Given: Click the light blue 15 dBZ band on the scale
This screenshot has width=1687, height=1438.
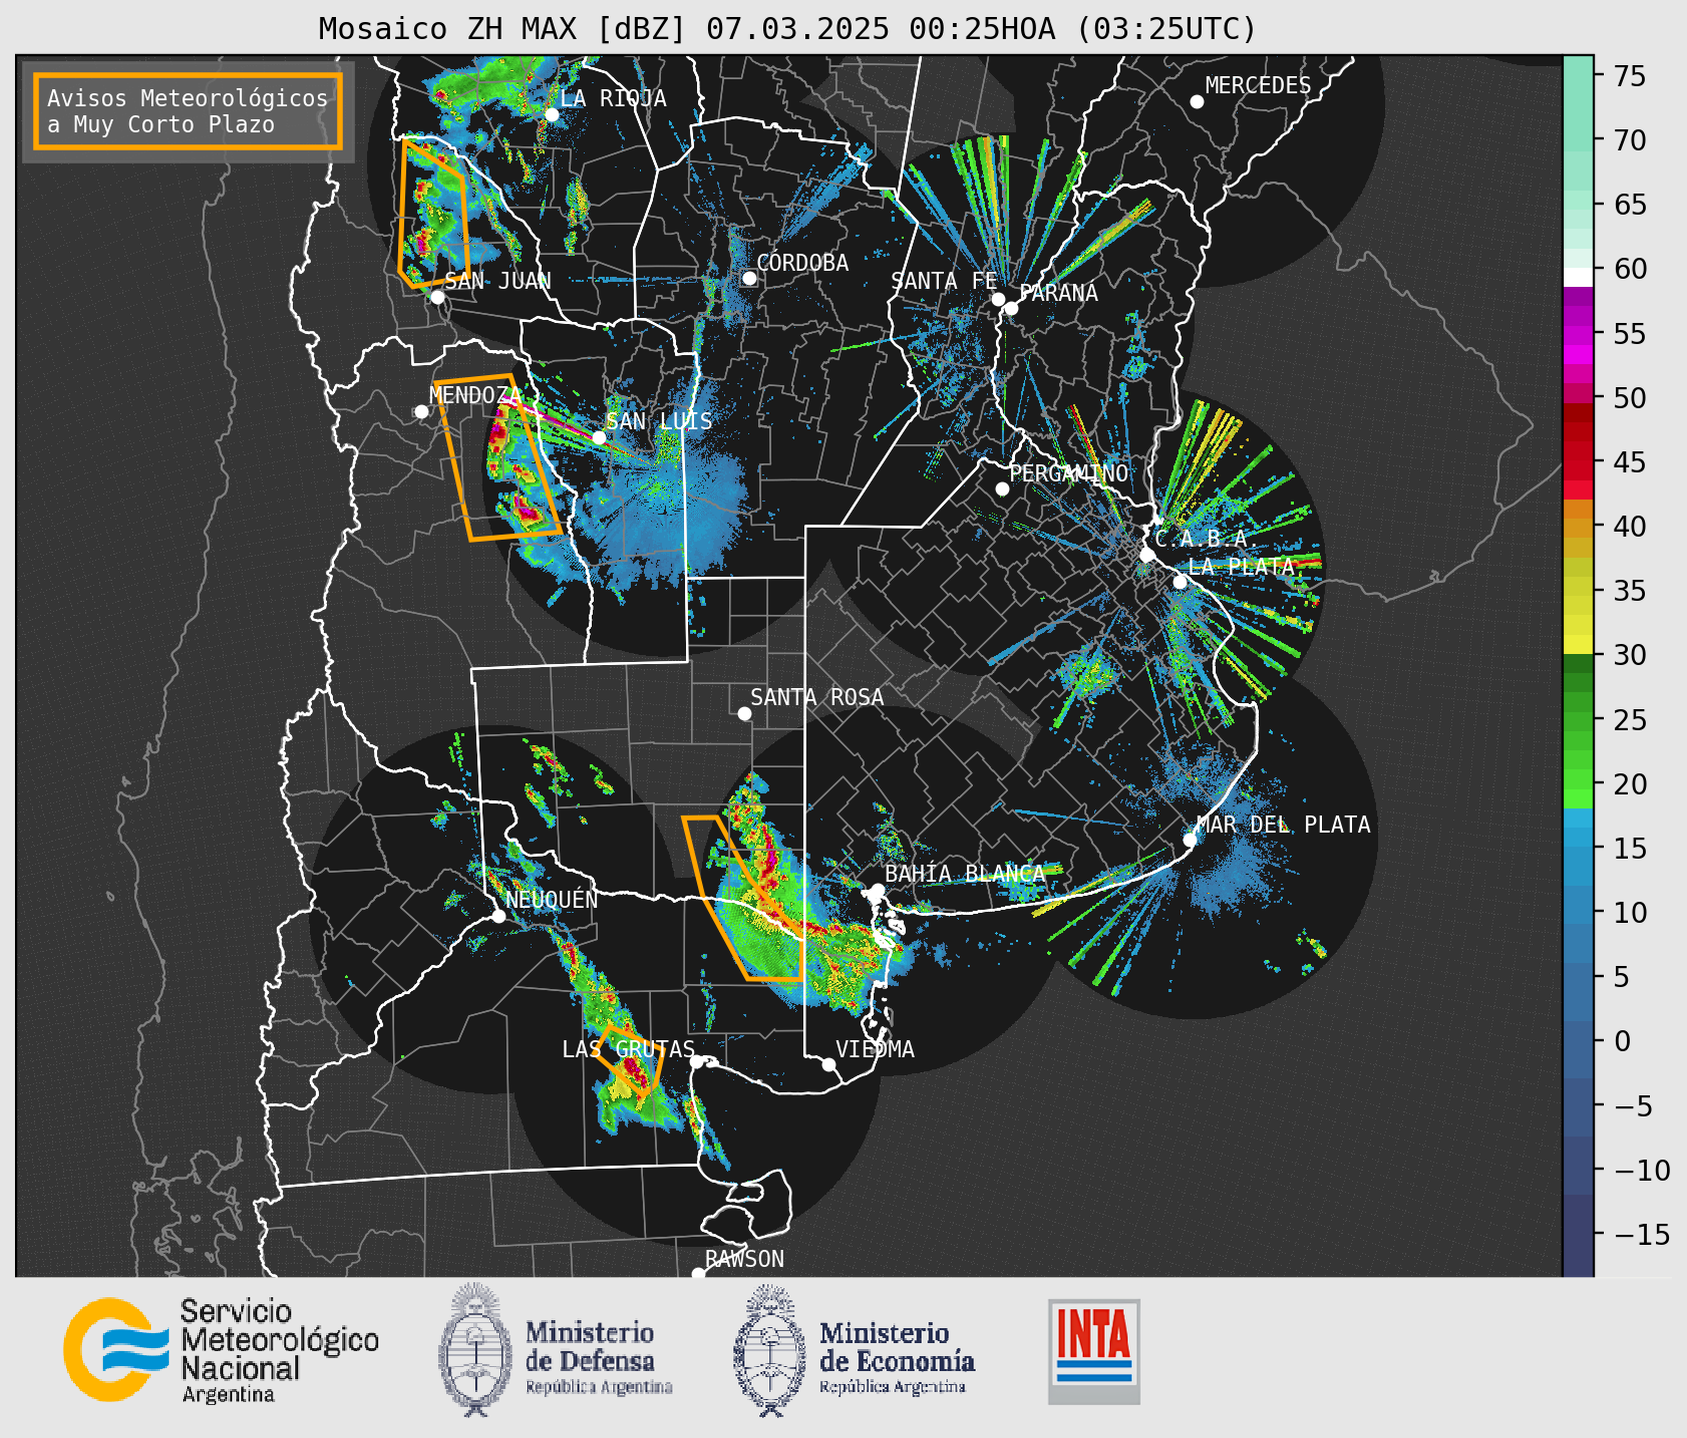Looking at the screenshot, I should pos(1578,847).
